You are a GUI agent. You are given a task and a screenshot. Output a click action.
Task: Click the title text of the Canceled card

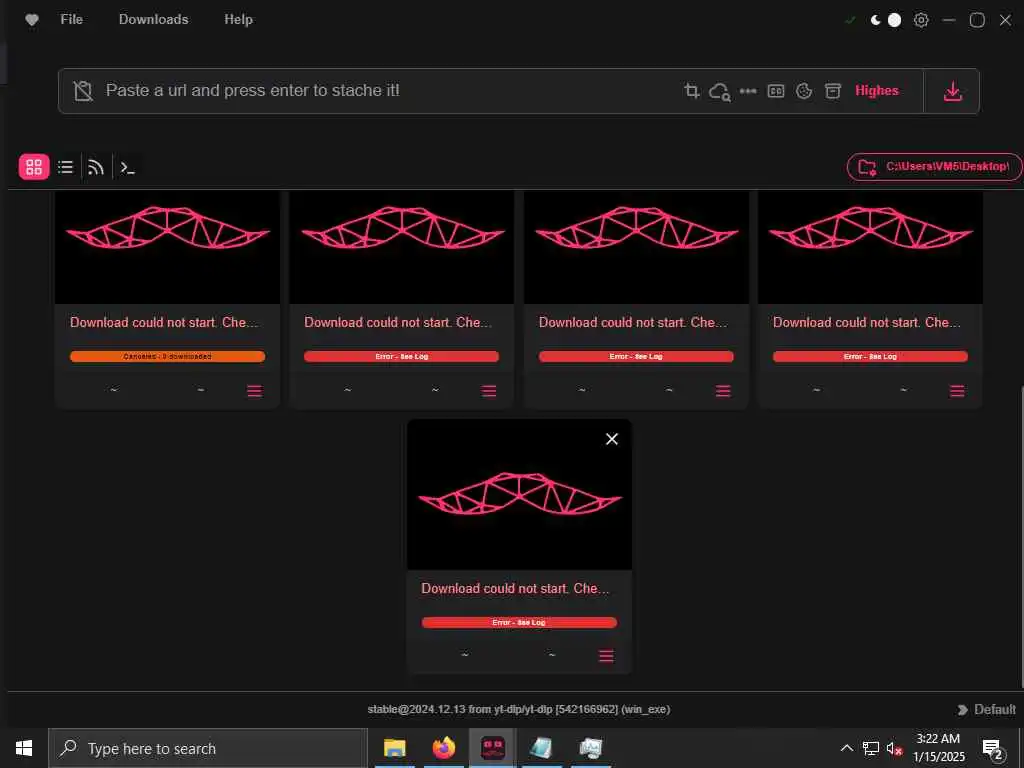click(164, 323)
